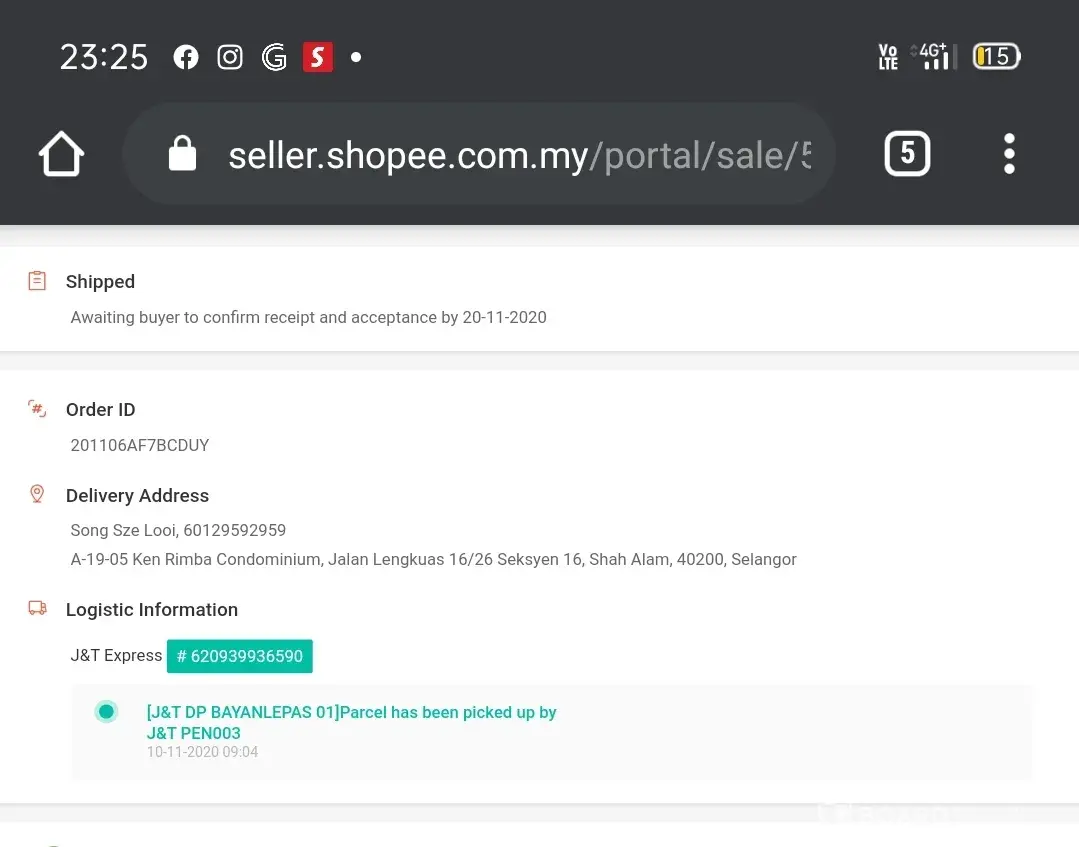Tap the Google notification icon in status bar
The height and width of the screenshot is (847, 1079).
tap(274, 57)
